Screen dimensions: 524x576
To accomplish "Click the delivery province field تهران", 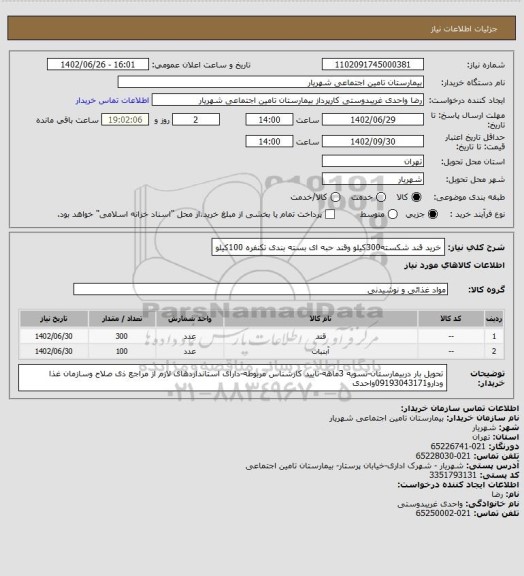I will [373, 161].
